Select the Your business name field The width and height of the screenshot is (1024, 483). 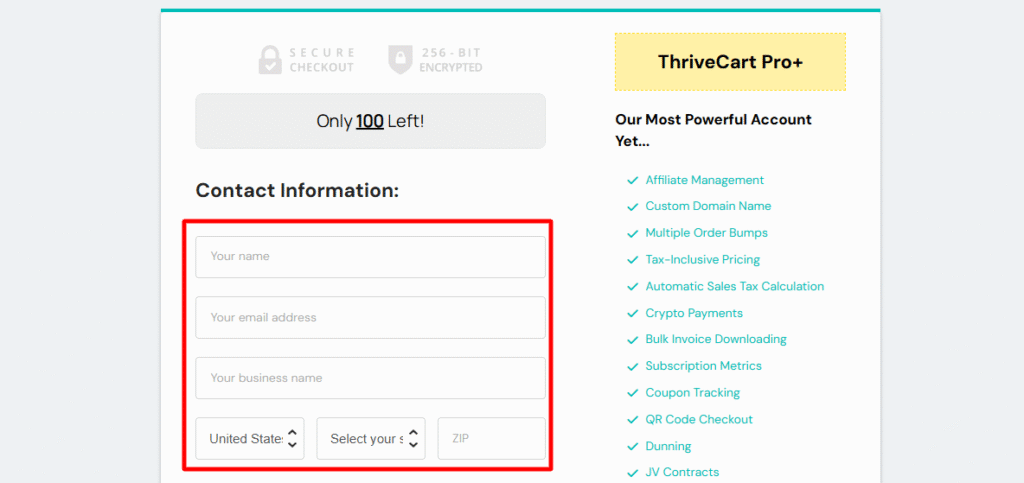[x=370, y=378]
